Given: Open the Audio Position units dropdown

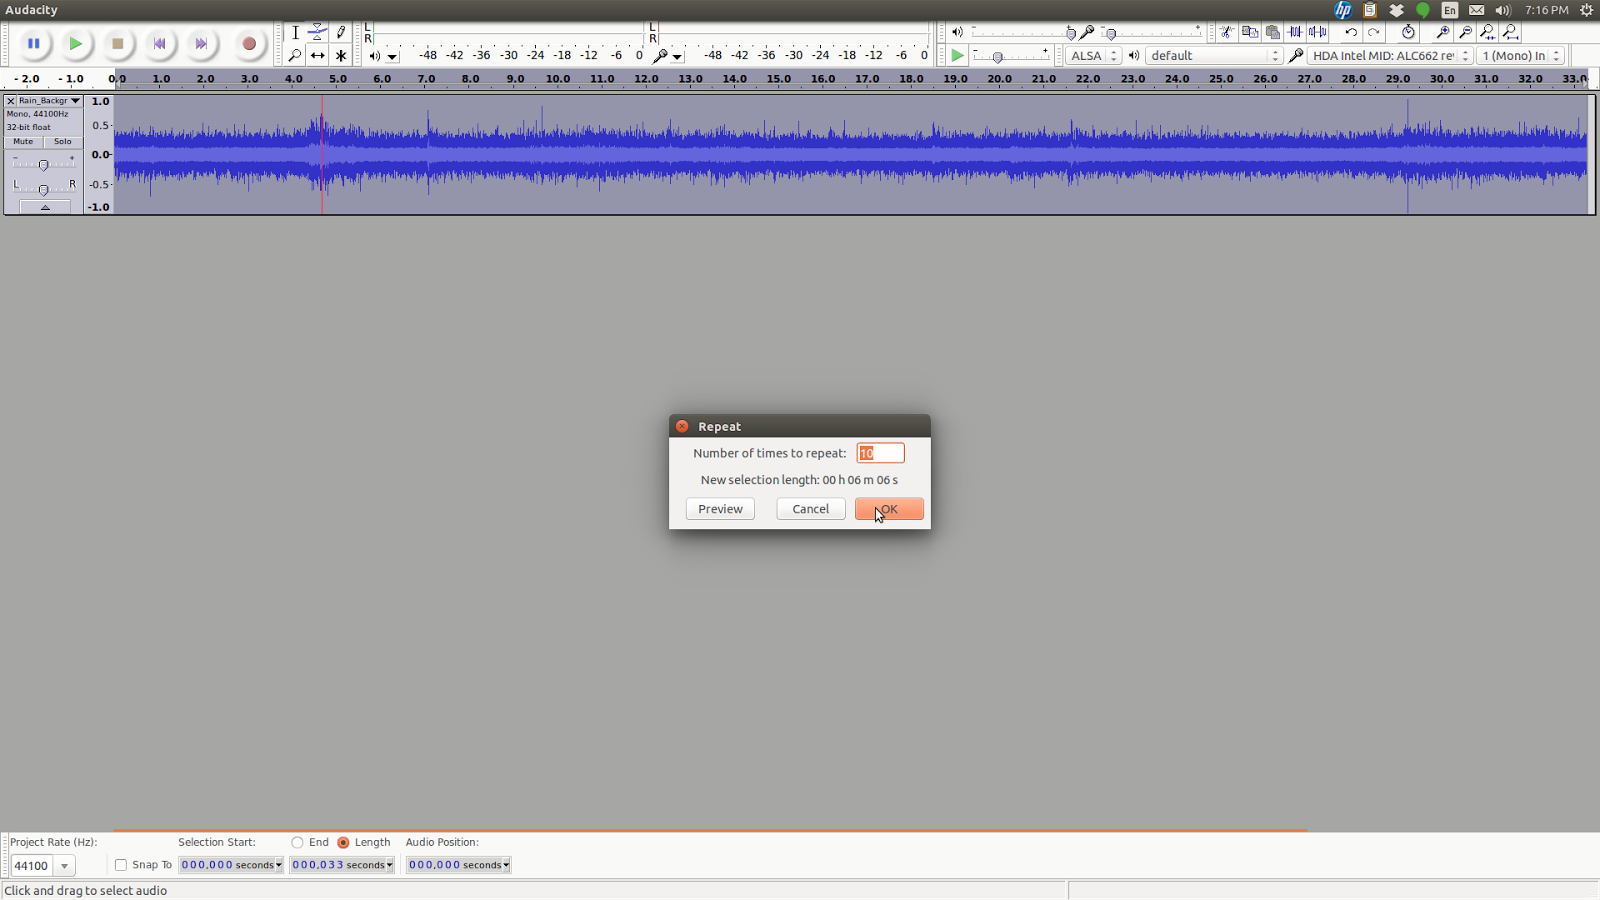Looking at the screenshot, I should coord(506,865).
